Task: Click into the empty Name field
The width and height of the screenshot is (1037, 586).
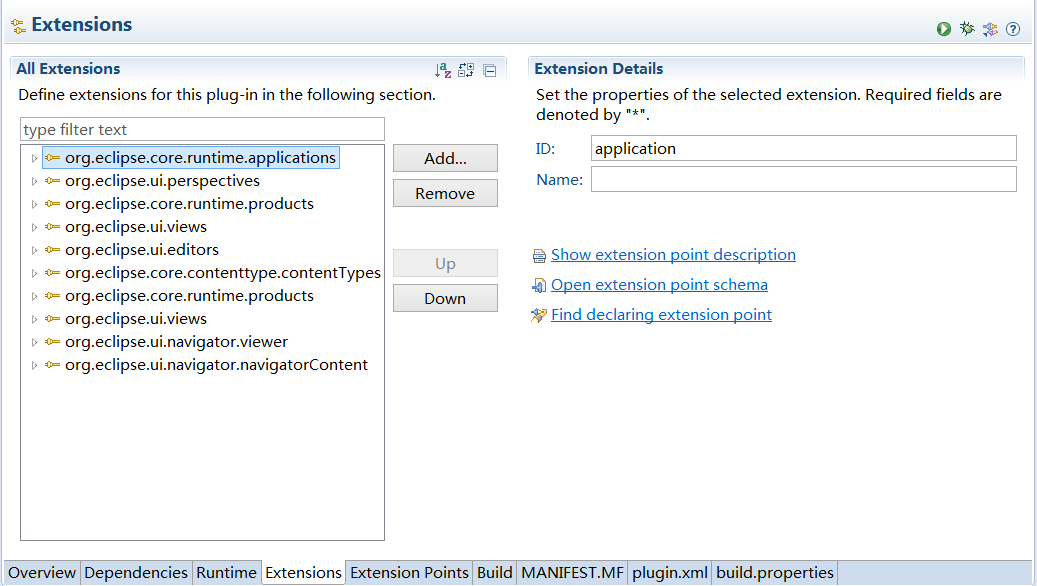Action: (x=804, y=179)
